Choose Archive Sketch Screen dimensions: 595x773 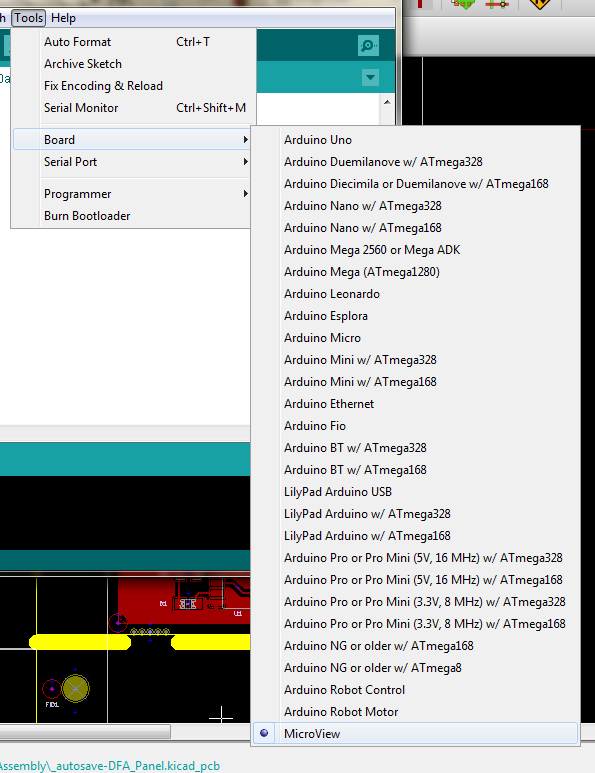pos(133,64)
